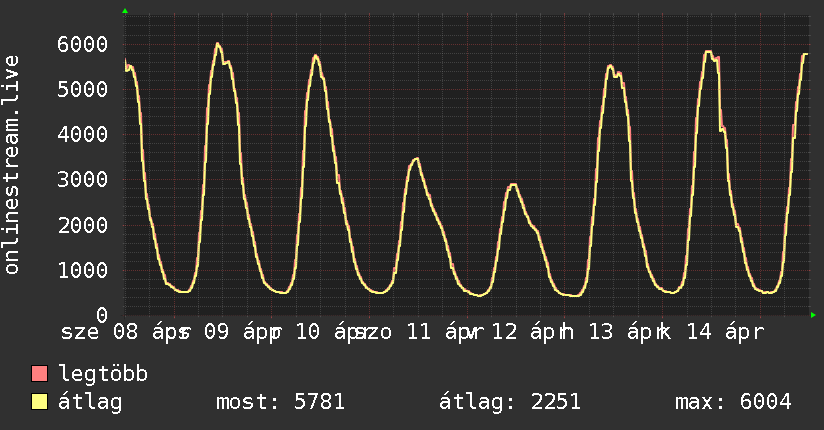Click the '10 ápr' date label
Screen dimensions: 824x430
click(333, 332)
